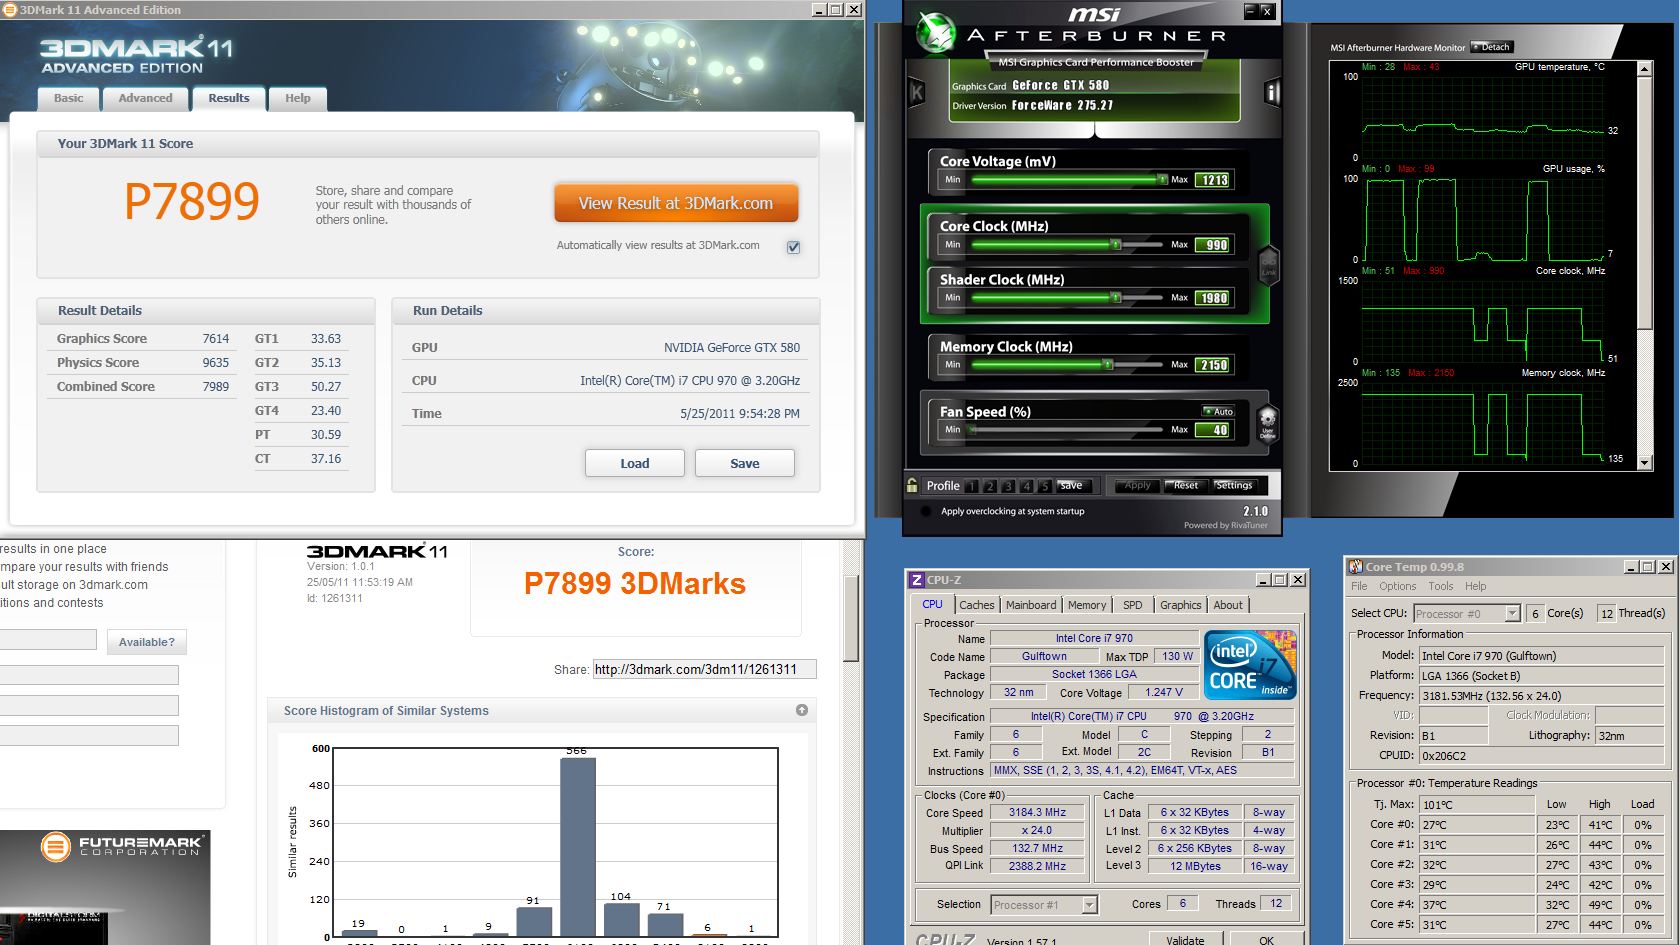1679x945 pixels.
Task: Switch to the Advanced tab in 3DMark 11
Action: [146, 98]
